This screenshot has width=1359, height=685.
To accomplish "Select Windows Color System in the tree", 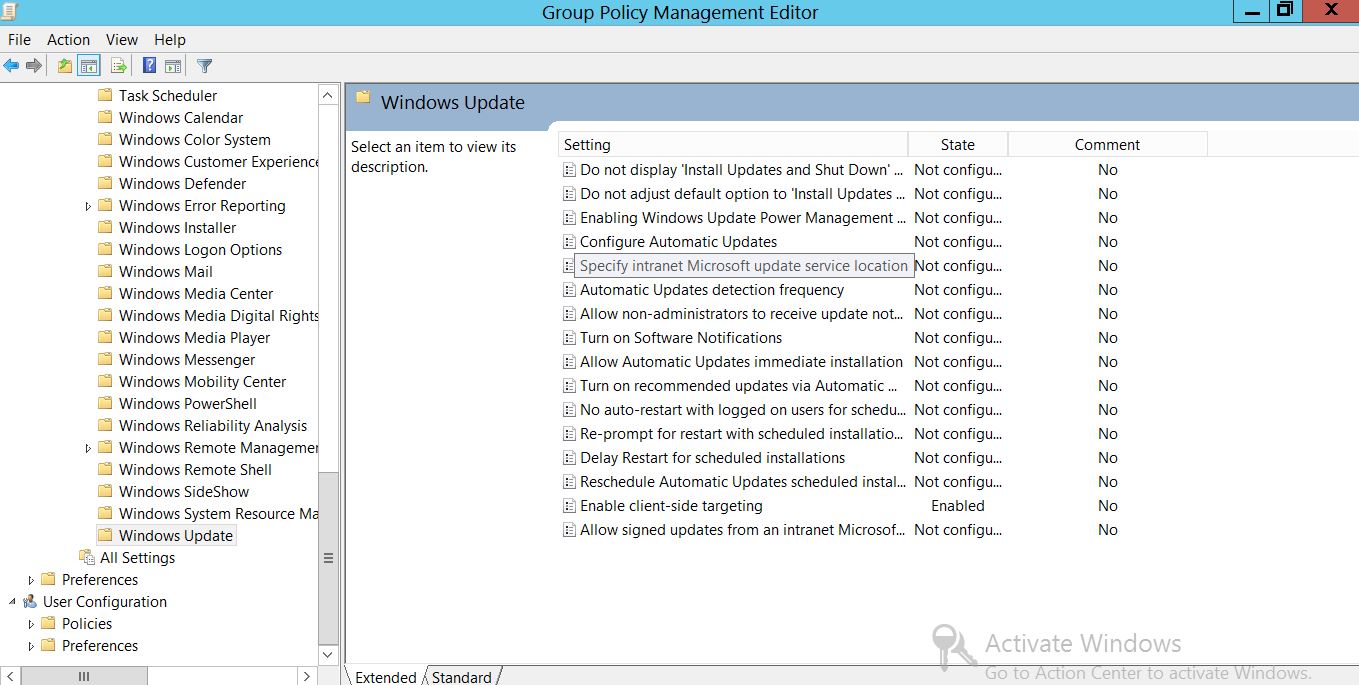I will 195,139.
